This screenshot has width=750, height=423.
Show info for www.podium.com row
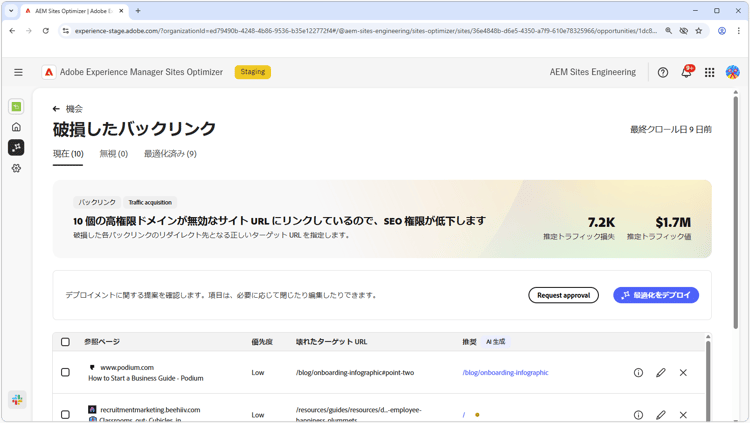(638, 373)
